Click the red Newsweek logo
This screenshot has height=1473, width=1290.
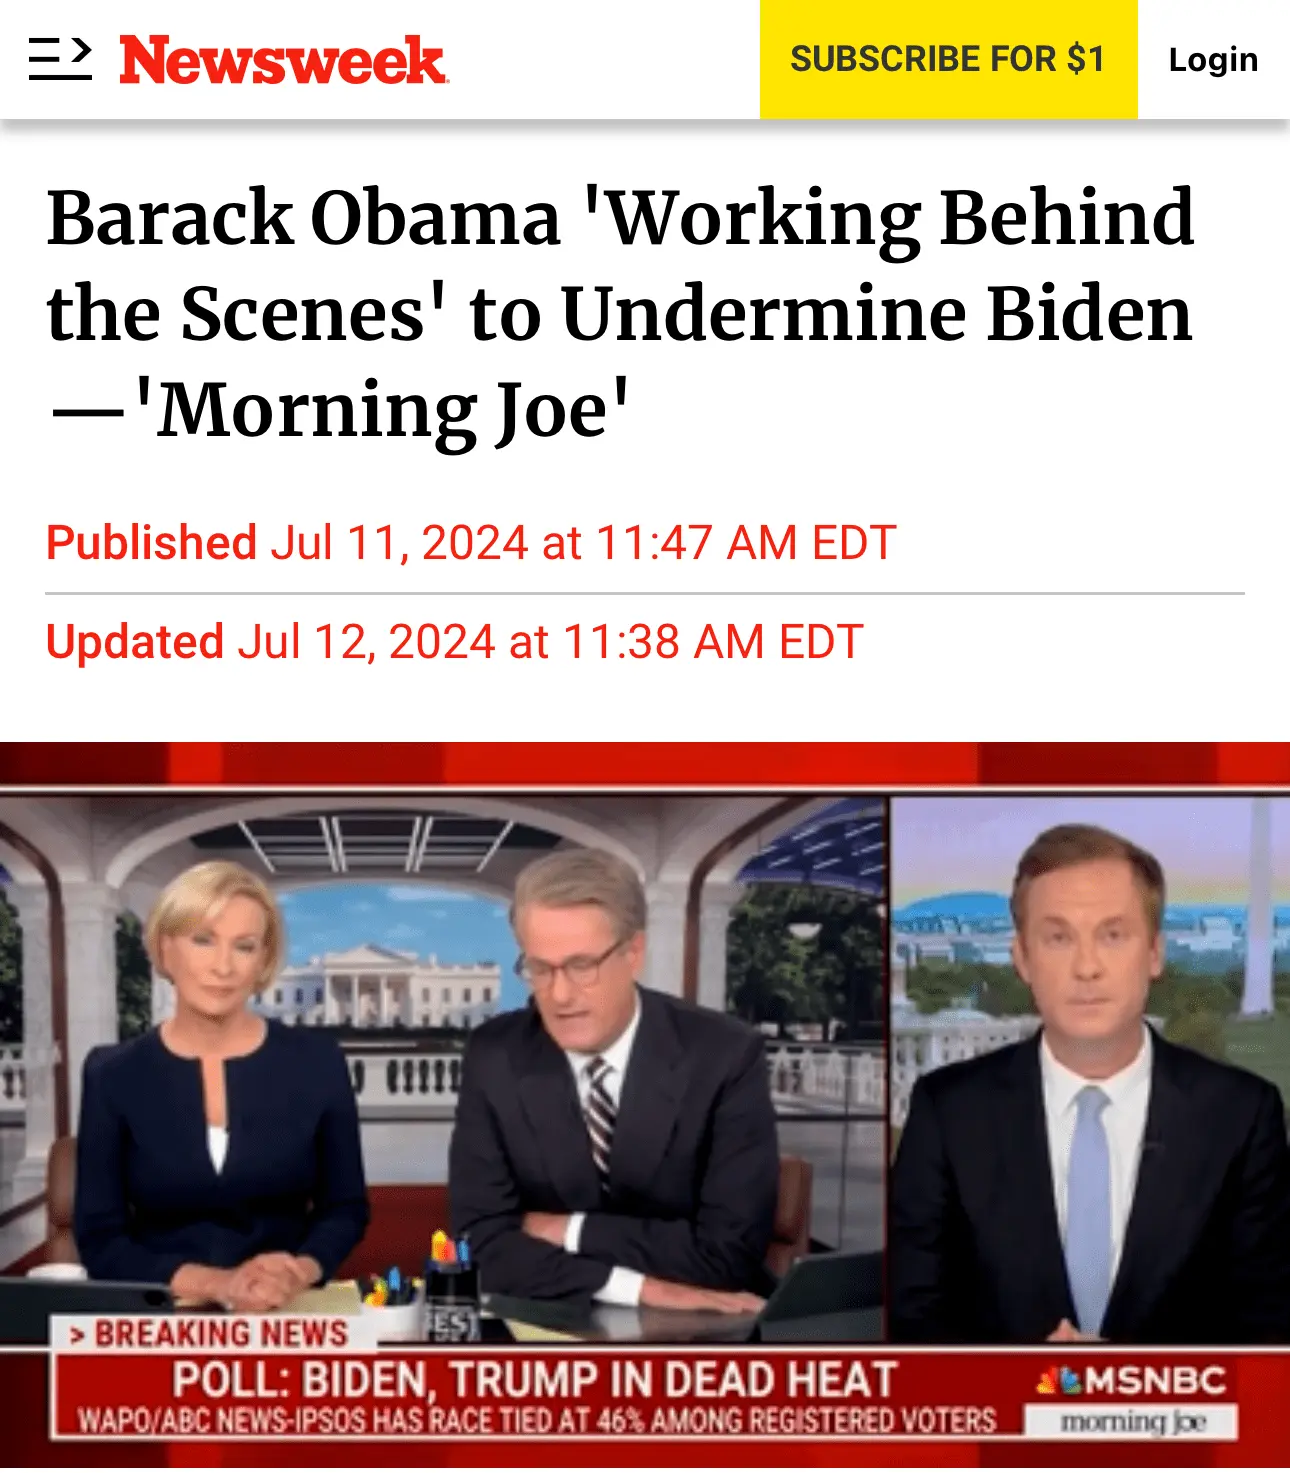pyautogui.click(x=283, y=60)
